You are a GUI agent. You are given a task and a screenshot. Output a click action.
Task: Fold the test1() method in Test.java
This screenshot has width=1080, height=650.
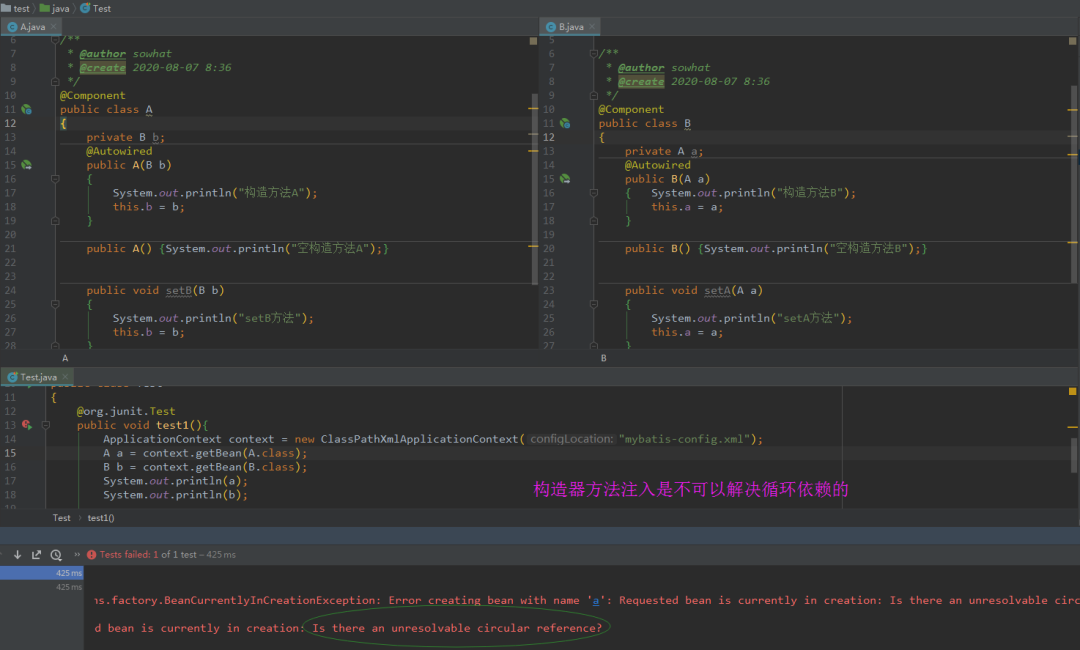[45, 425]
